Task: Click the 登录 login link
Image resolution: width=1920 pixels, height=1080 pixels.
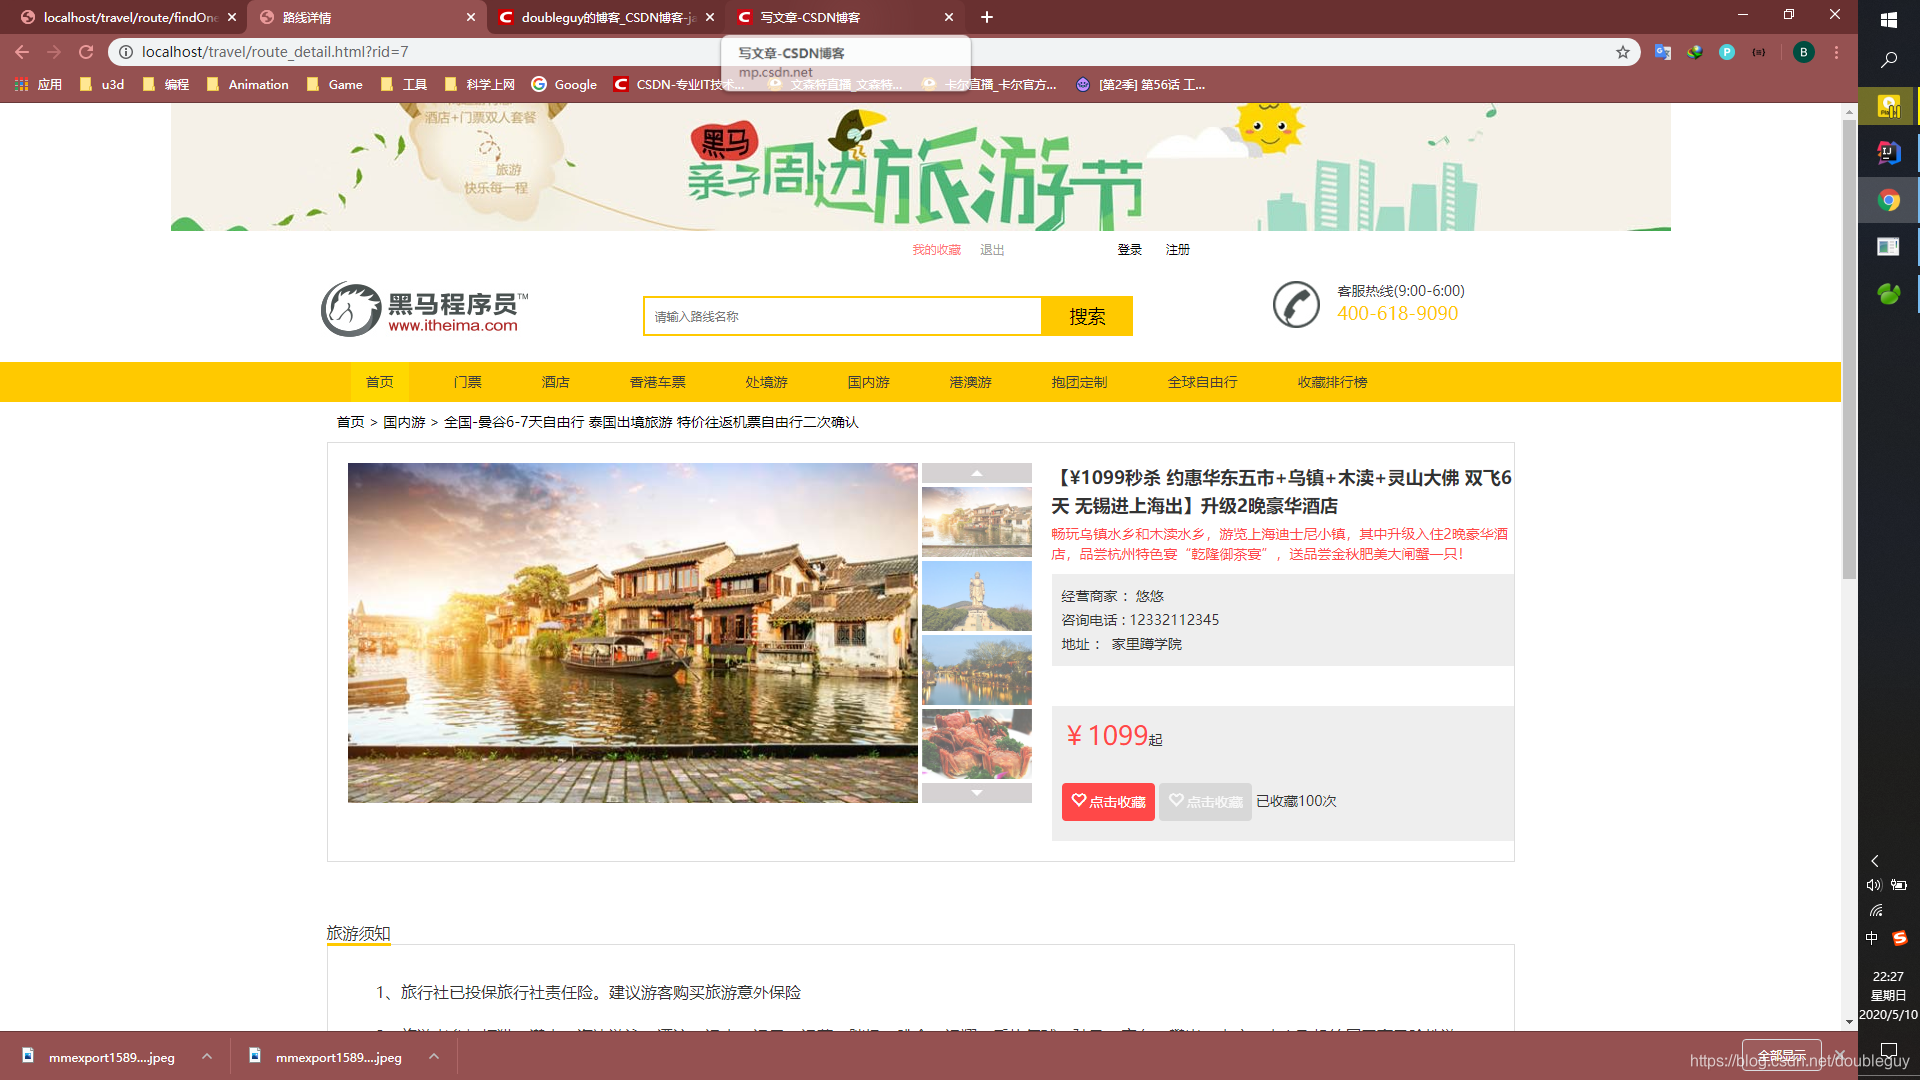Action: tap(1129, 250)
